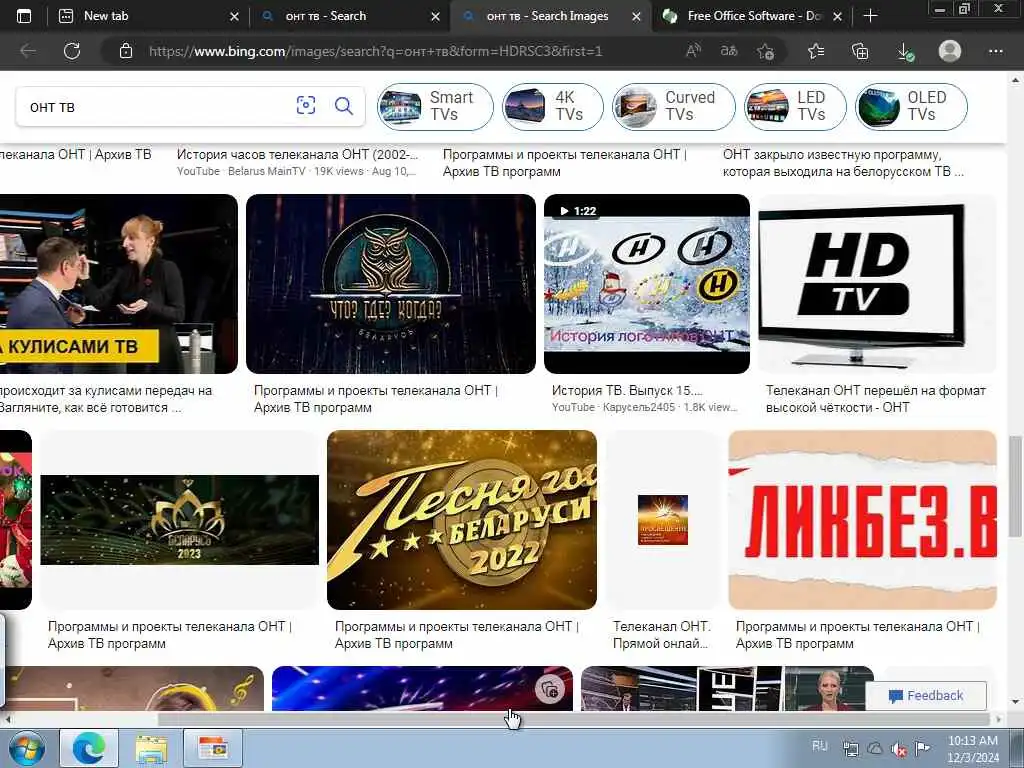Open the news anchor studio image
Screen dimensions: 1024x768
(x=727, y=688)
